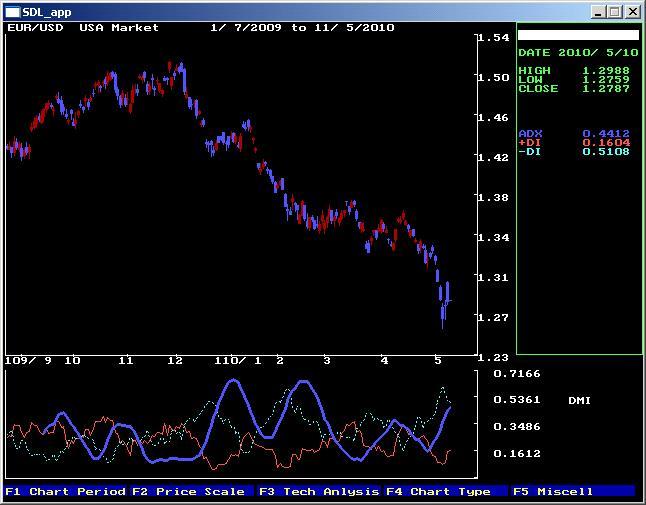
Task: Click the ADX value 0.4412
Action: point(606,133)
